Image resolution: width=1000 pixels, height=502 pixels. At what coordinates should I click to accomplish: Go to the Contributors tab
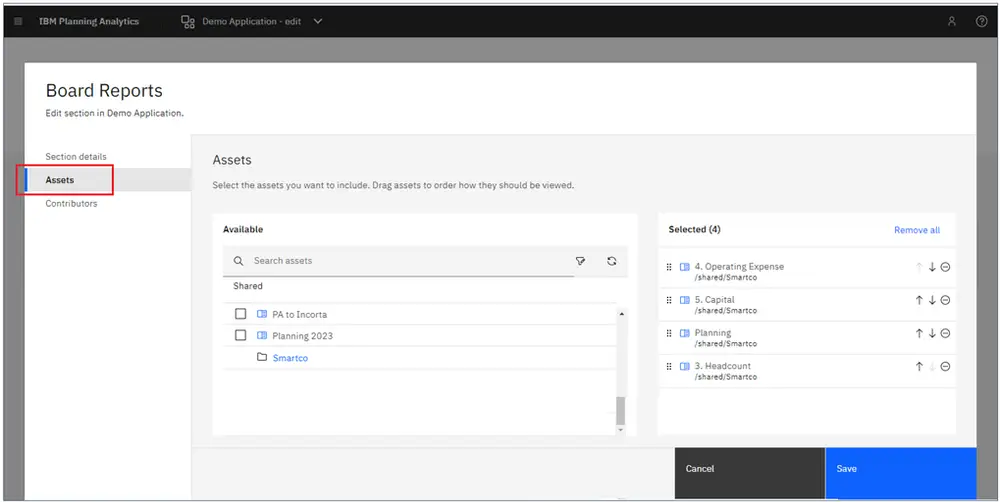point(71,203)
